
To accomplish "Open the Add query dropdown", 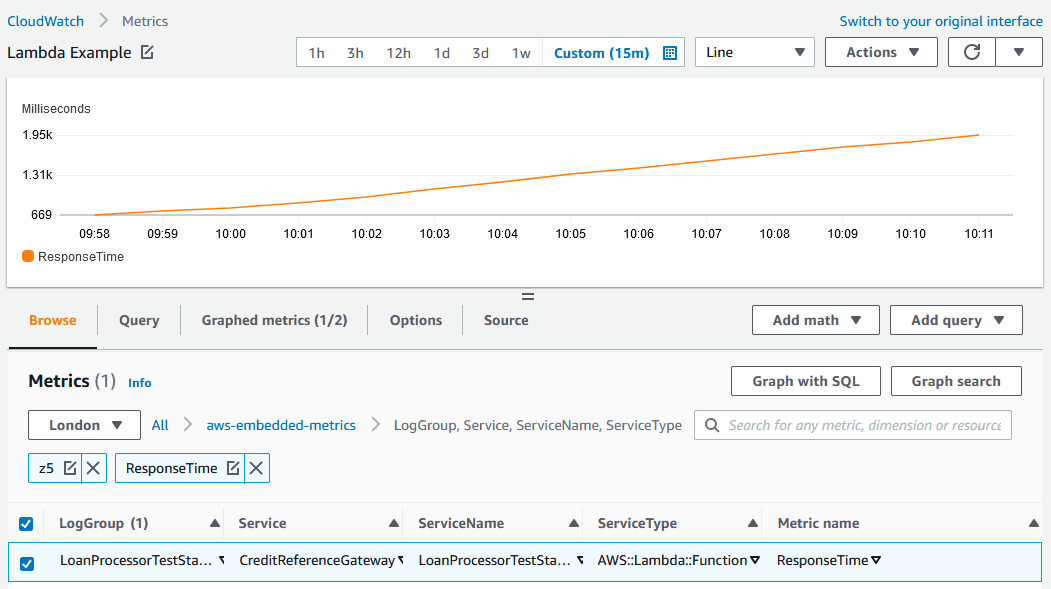I will click(x=956, y=320).
